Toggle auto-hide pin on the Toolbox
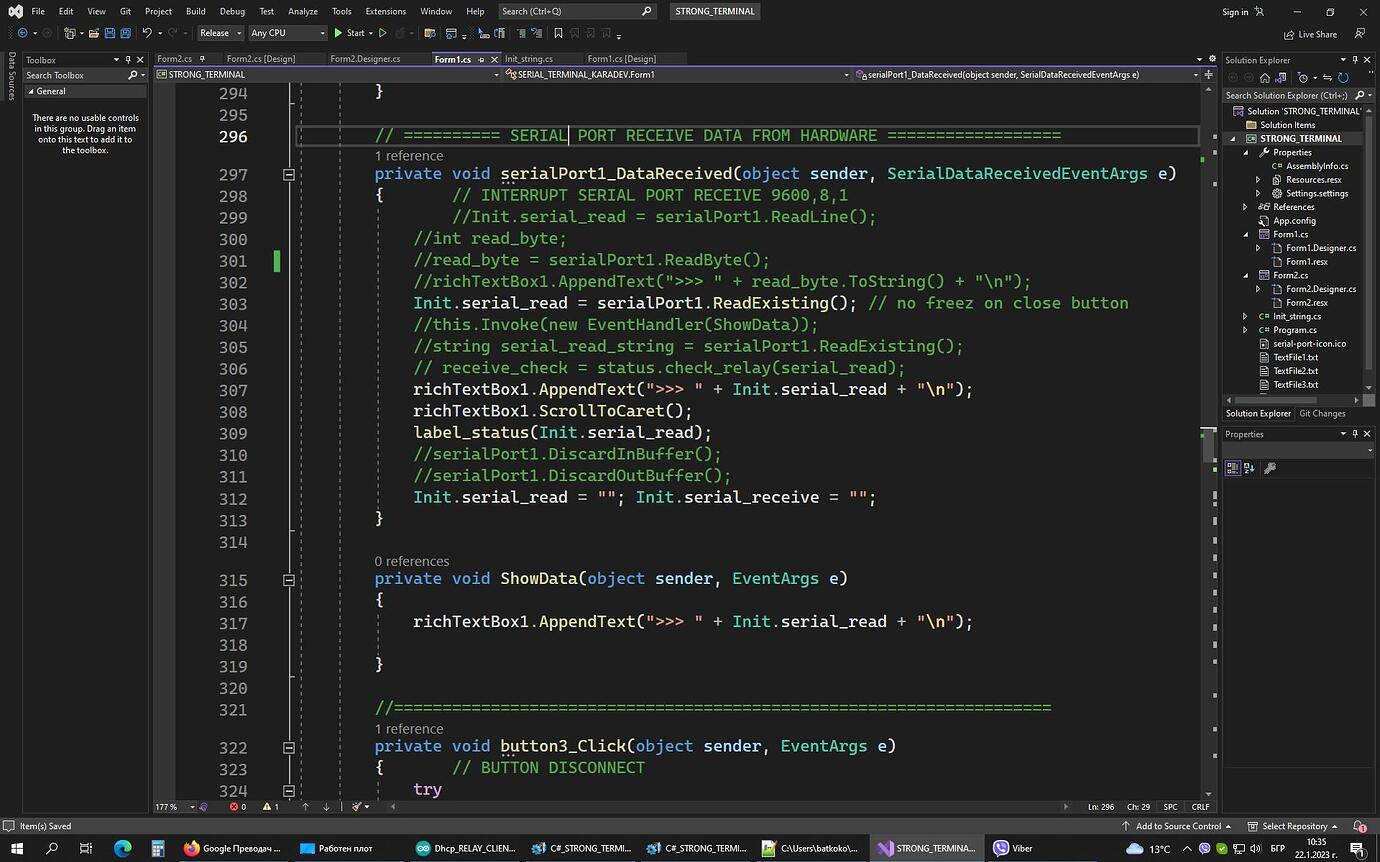 [128, 60]
